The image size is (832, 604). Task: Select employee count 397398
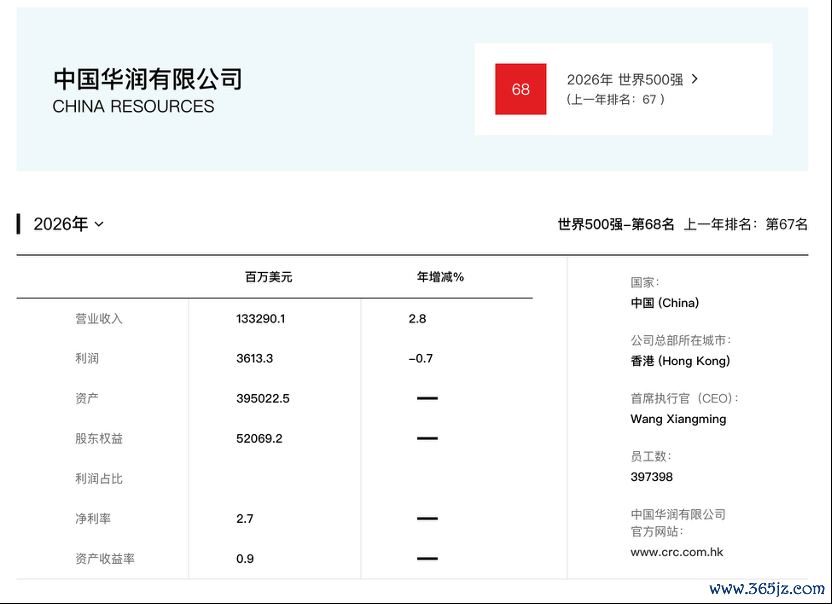651,477
